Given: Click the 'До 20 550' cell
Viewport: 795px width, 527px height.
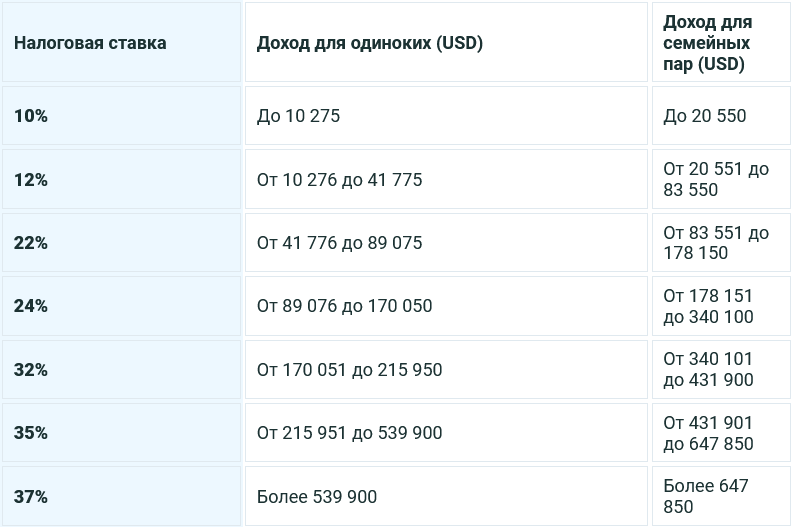Looking at the screenshot, I should tap(705, 116).
